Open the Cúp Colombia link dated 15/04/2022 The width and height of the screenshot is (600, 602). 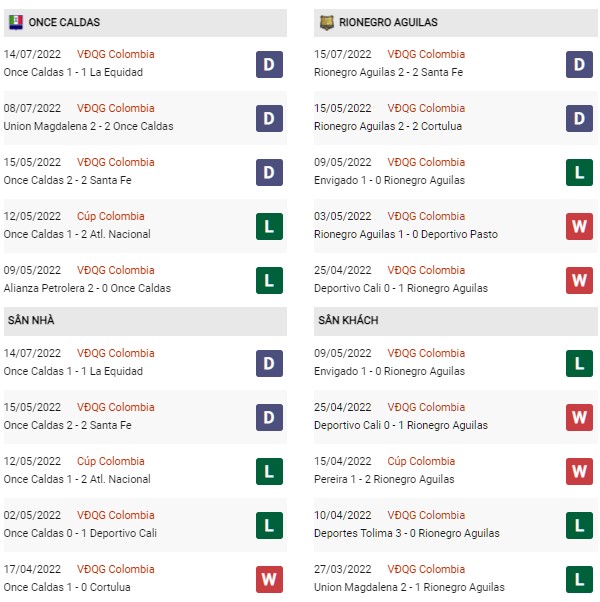click(x=421, y=461)
